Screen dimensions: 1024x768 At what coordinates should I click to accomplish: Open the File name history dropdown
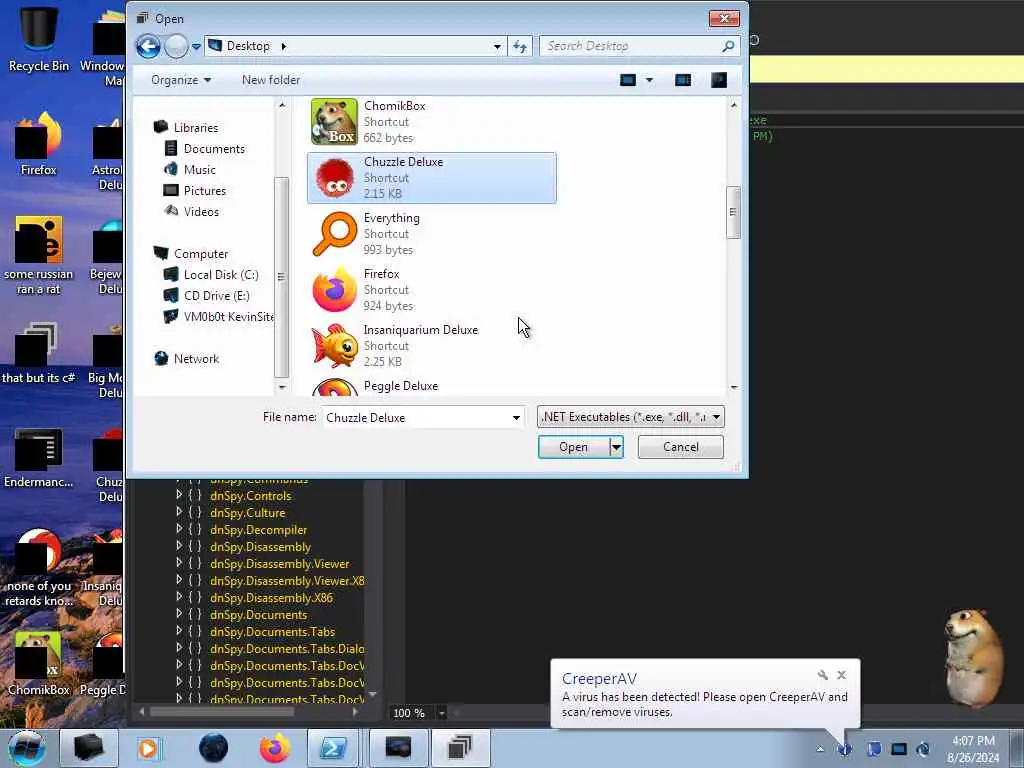516,418
